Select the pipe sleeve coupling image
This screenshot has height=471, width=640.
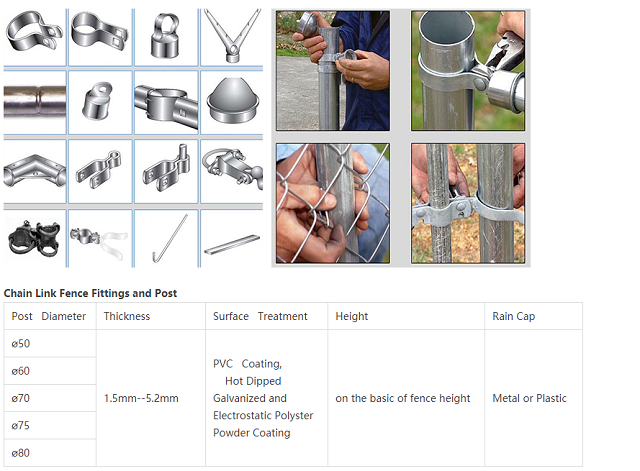(35, 102)
